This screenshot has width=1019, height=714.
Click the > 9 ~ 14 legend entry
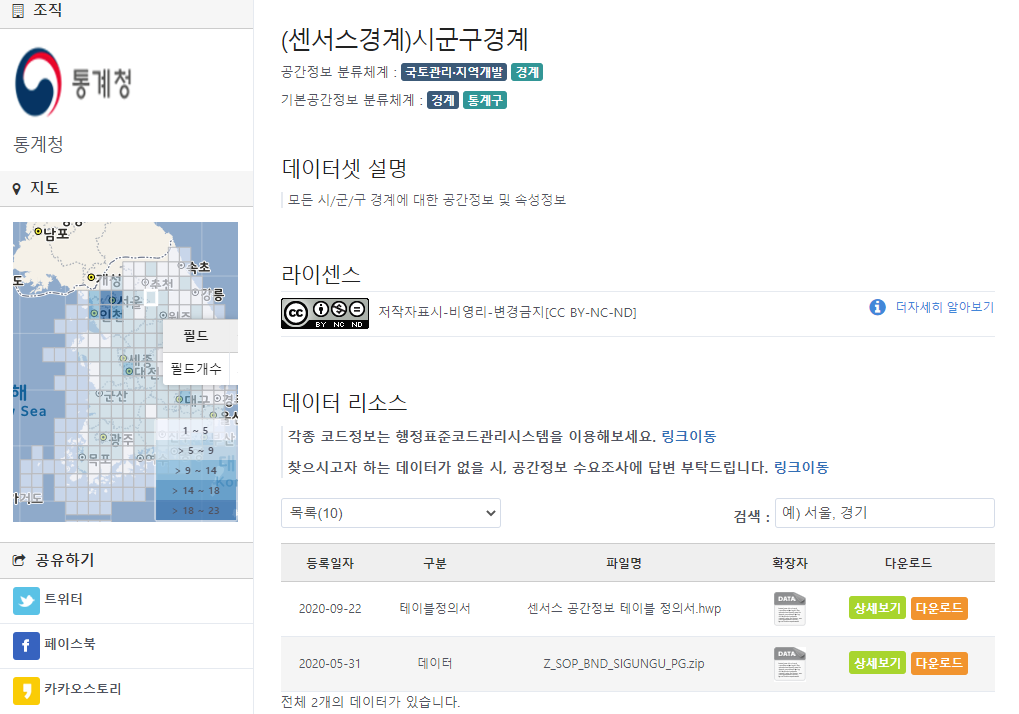[196, 470]
